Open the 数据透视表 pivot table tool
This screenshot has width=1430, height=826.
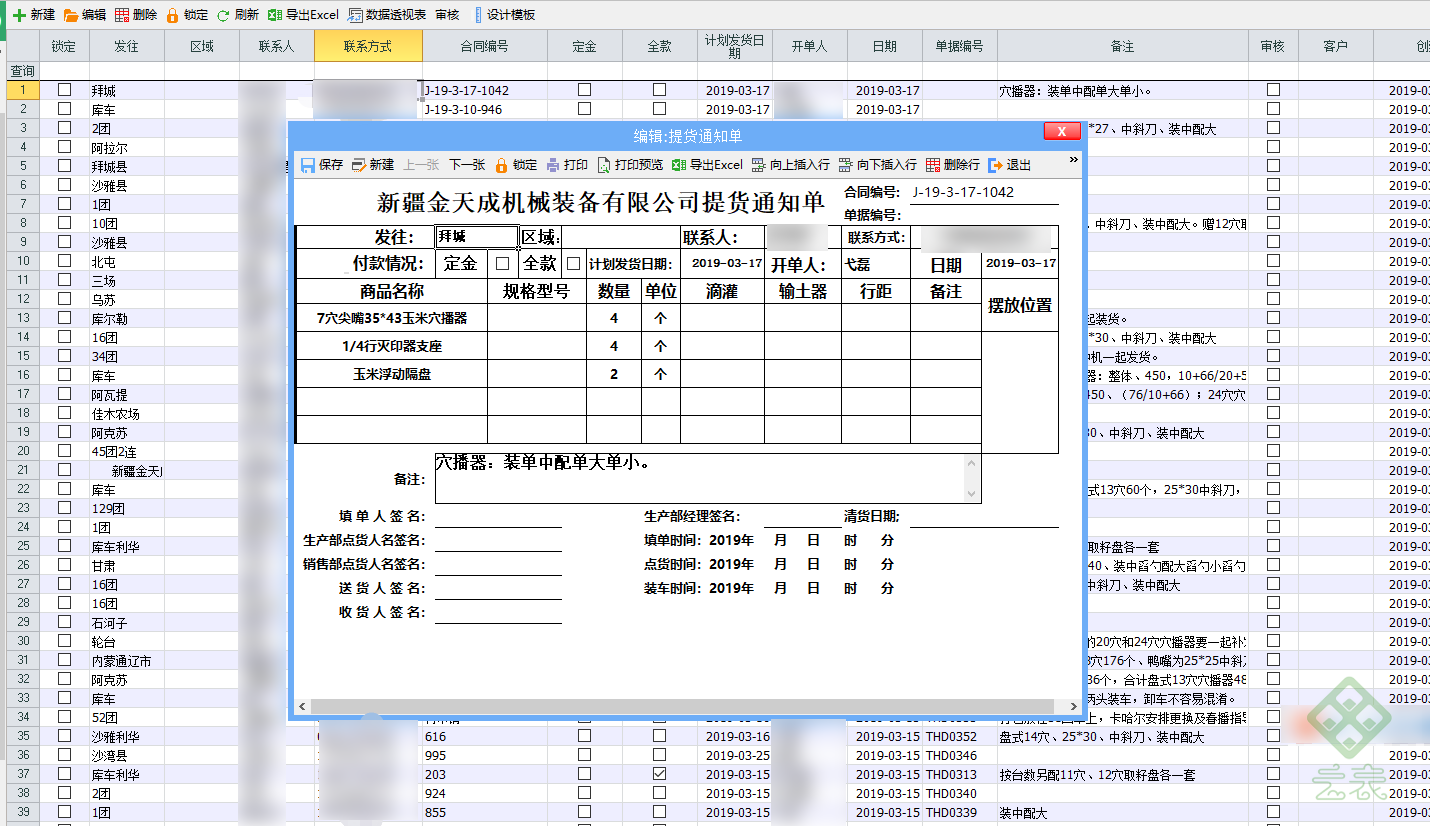click(387, 15)
